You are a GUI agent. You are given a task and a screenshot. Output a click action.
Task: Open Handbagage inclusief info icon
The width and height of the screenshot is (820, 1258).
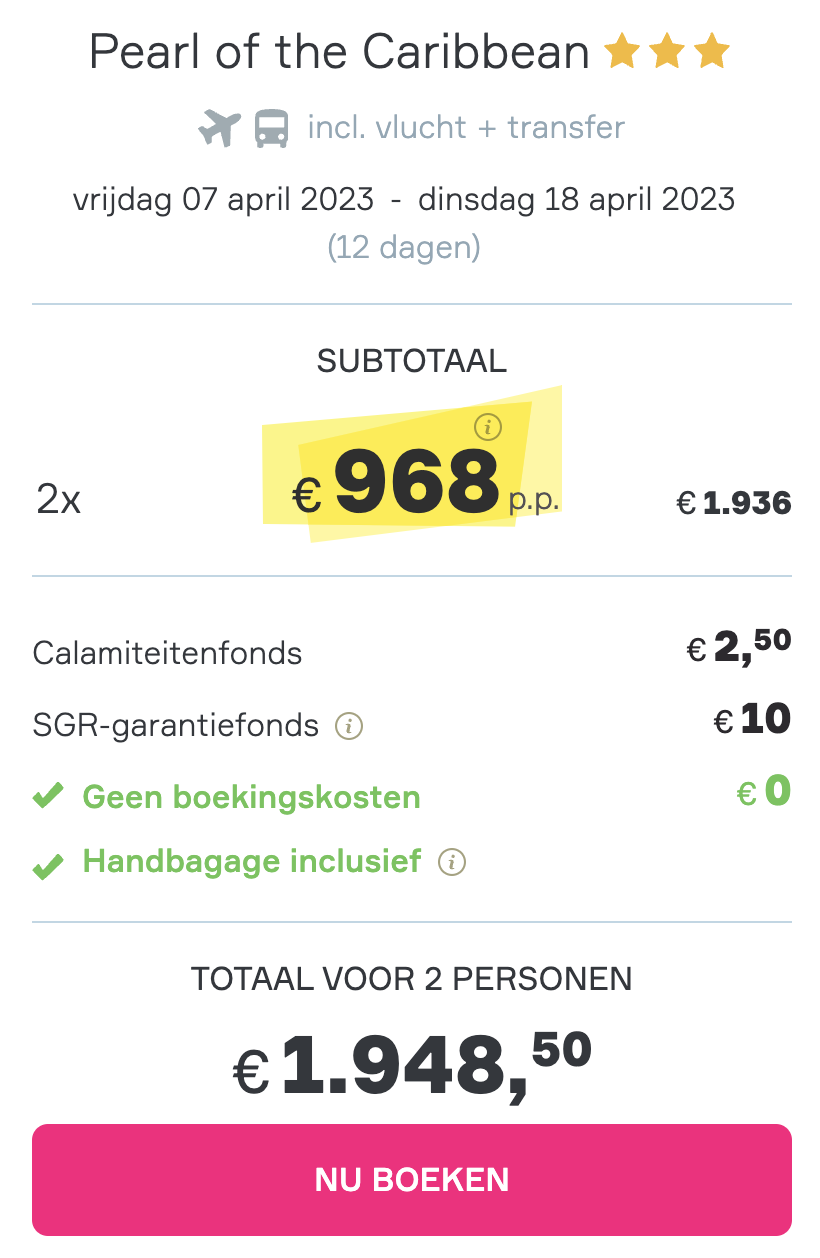(x=452, y=862)
